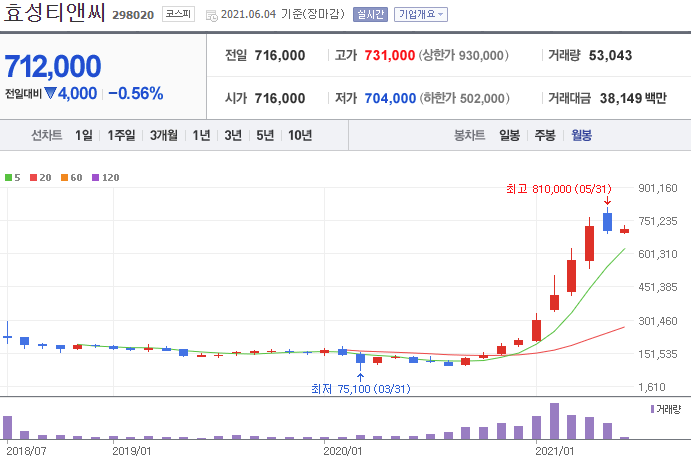Click the 451,385 y-axis label
This screenshot has width=691, height=462.
click(x=658, y=287)
